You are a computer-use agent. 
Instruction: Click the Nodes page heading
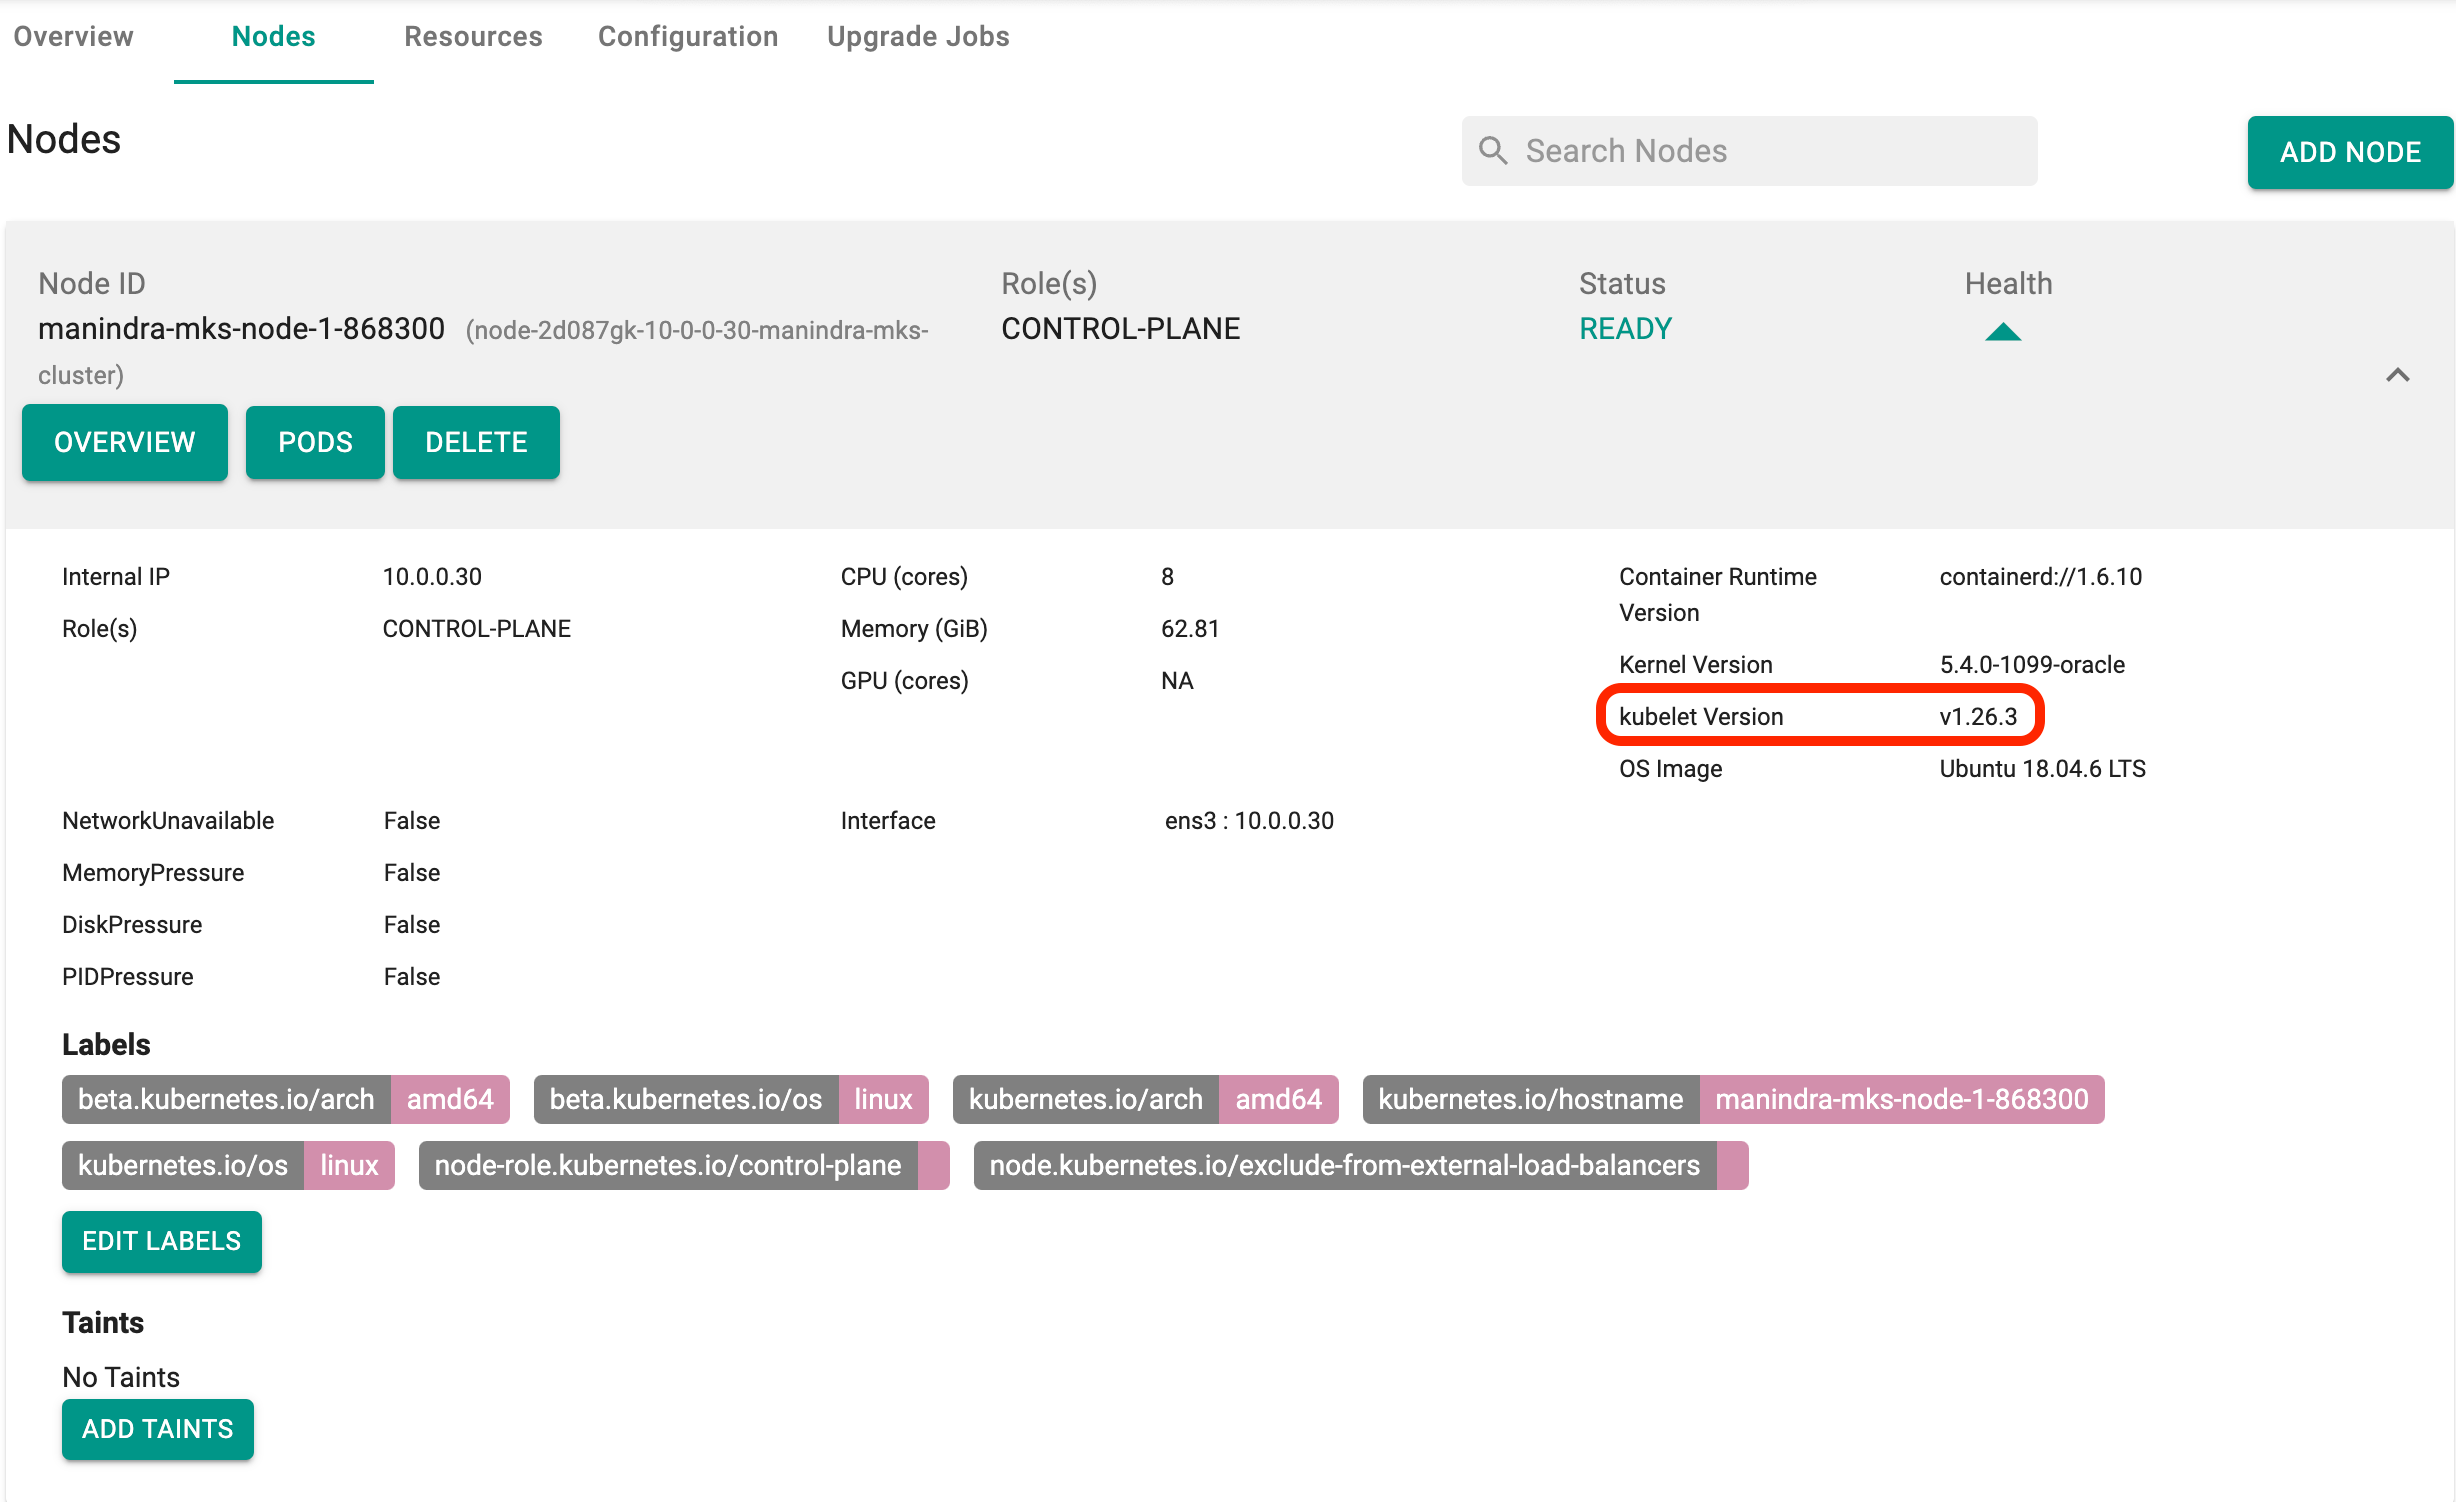[64, 140]
